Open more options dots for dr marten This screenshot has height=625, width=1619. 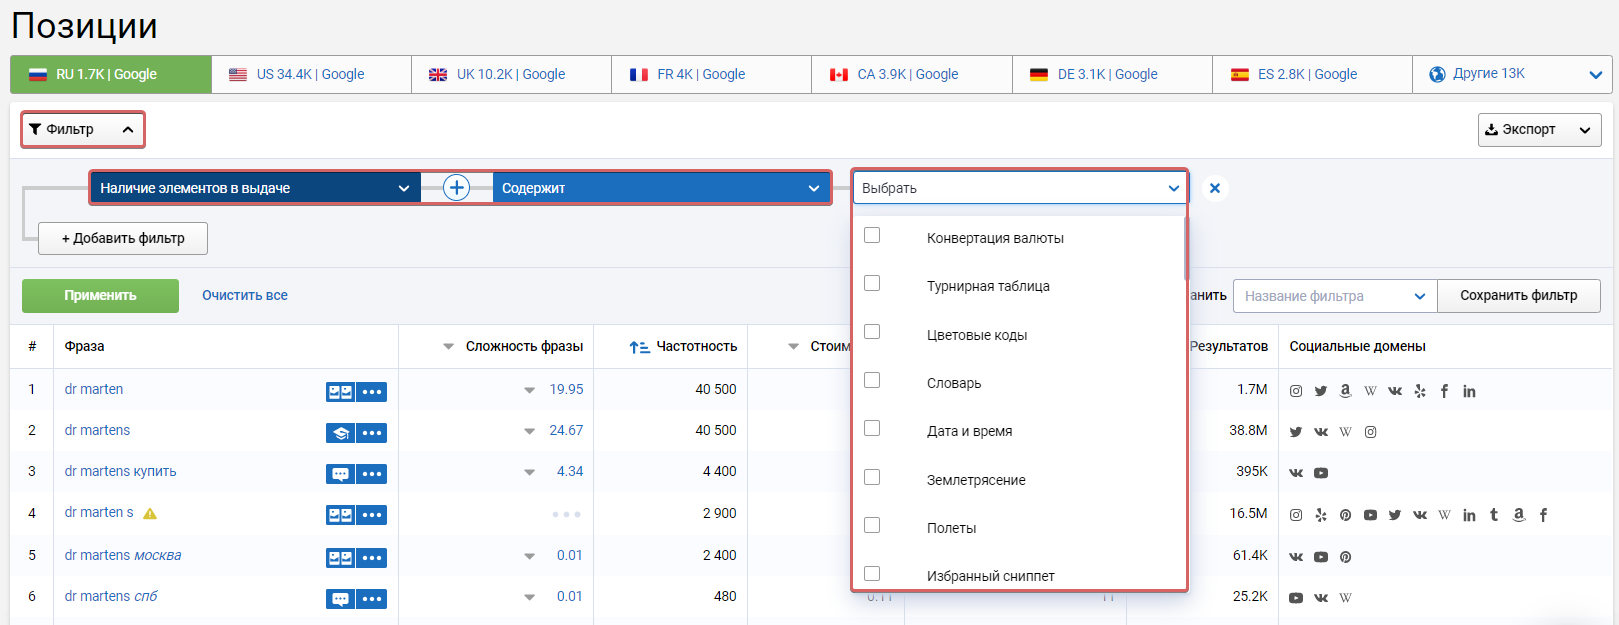click(372, 392)
